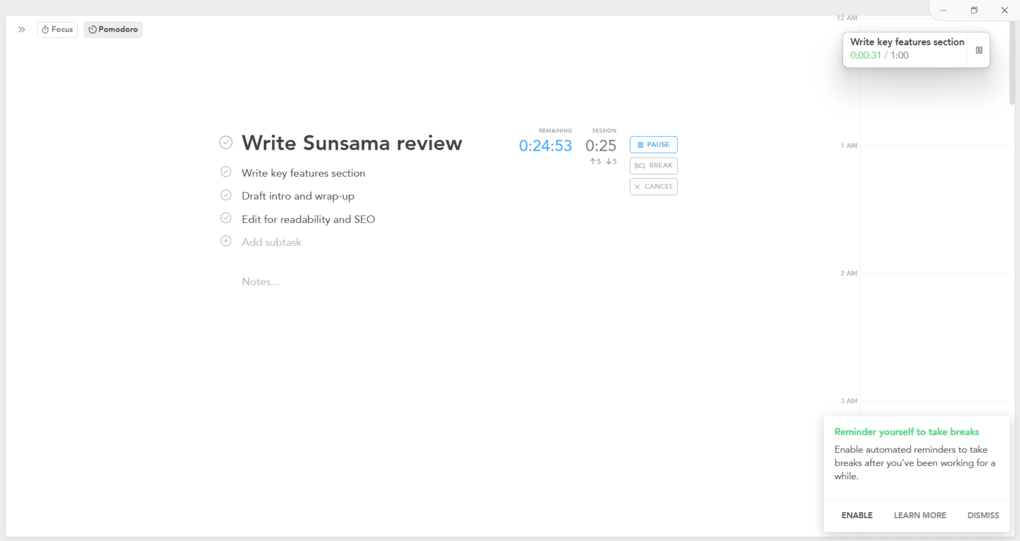Close the Sunsama window
Screen dimensions: 1020x541
[1004, 10]
